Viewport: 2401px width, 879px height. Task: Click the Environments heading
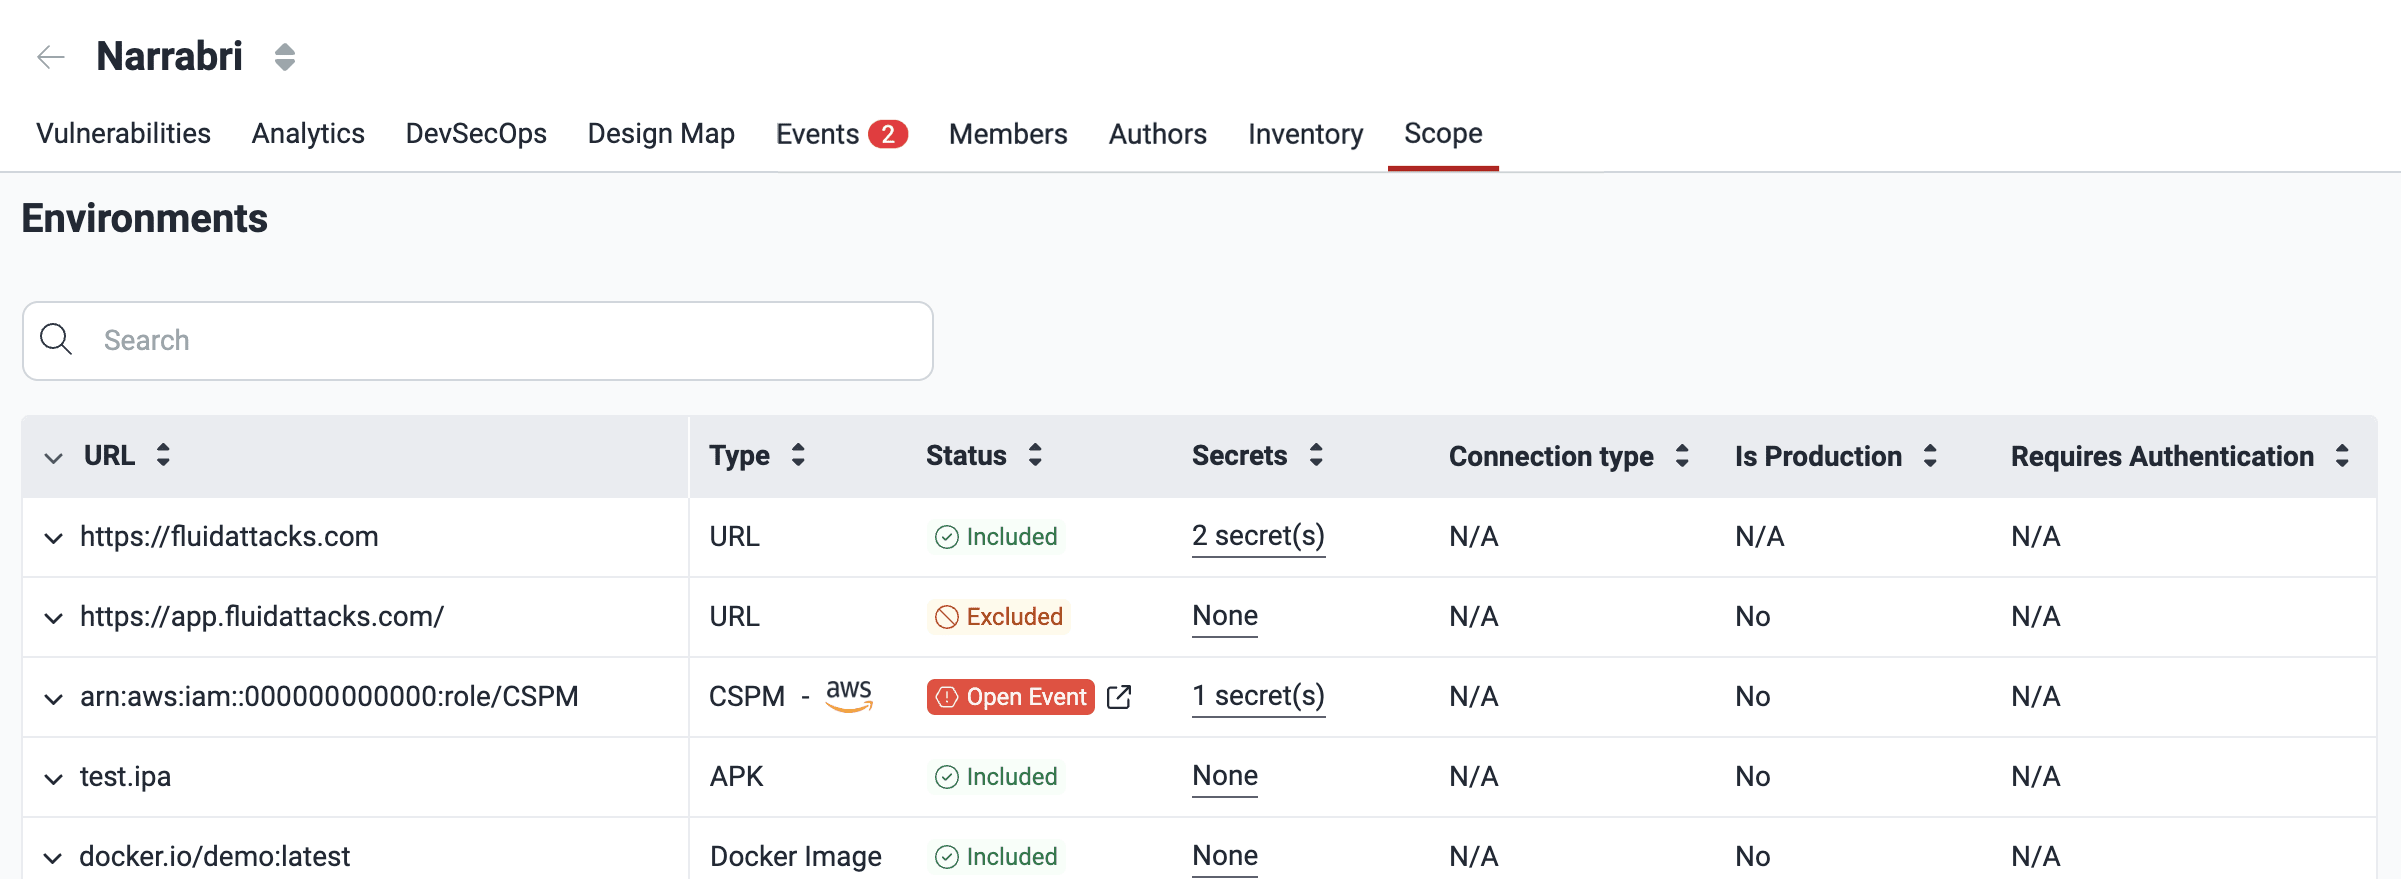coord(145,218)
